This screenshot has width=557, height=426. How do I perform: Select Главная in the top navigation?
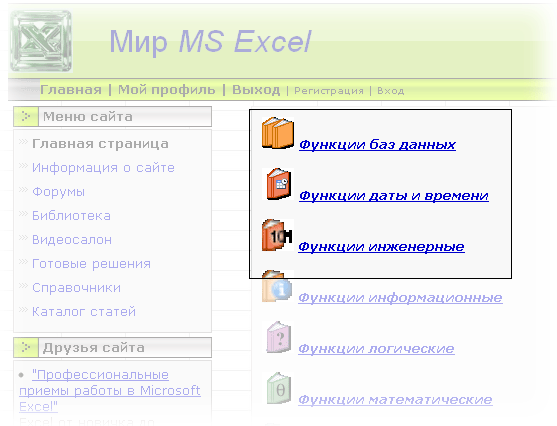[71, 90]
